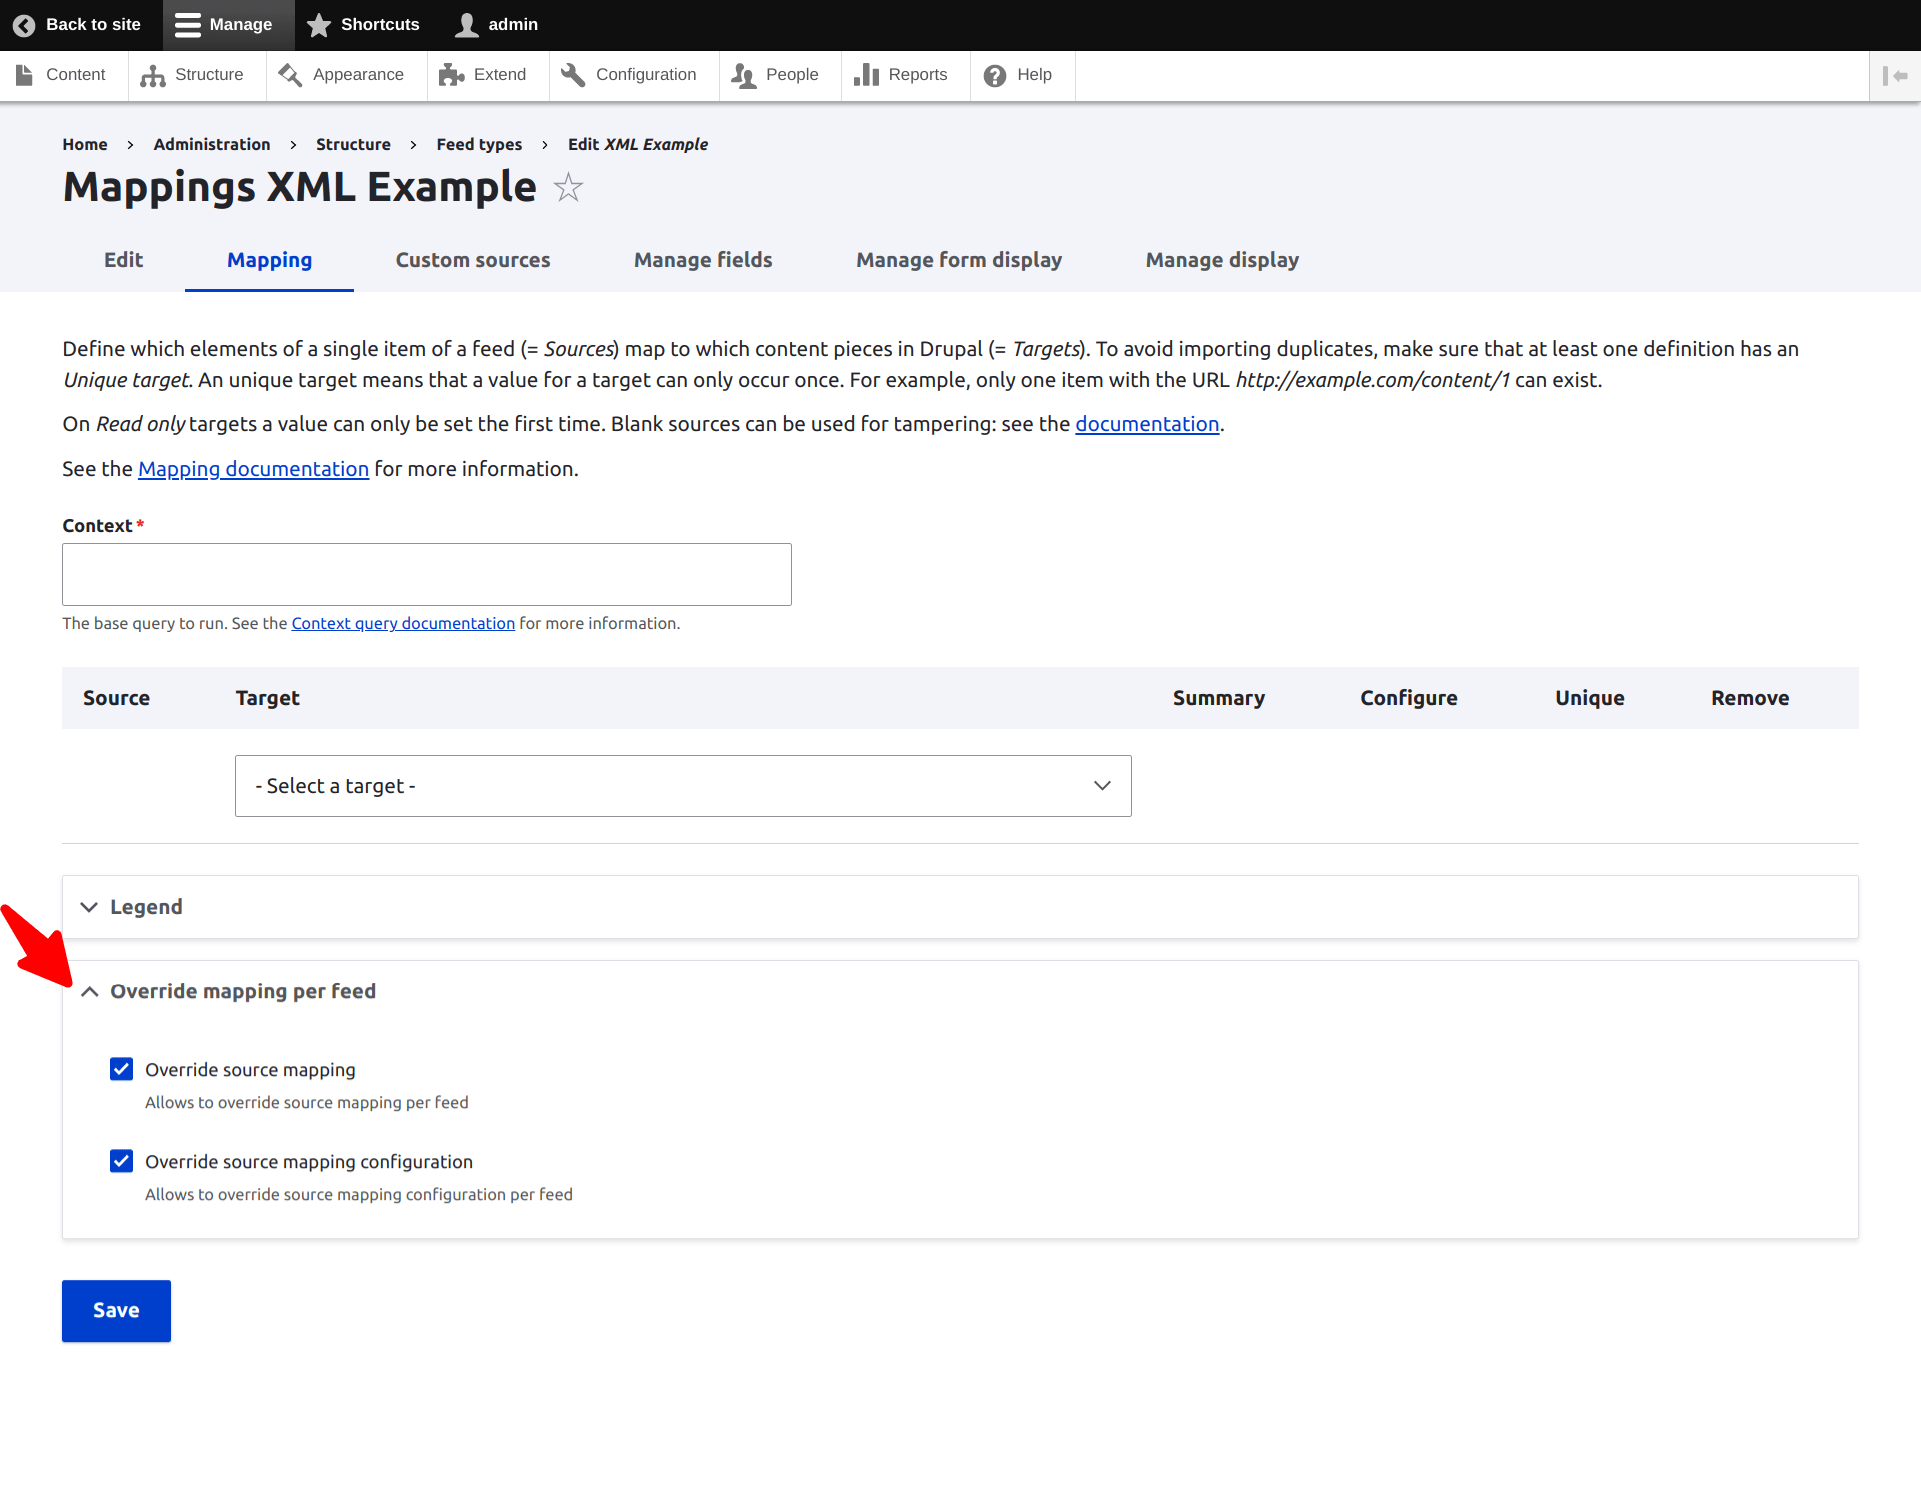Open the Mapping documentation link
The width and height of the screenshot is (1921, 1488).
[253, 469]
